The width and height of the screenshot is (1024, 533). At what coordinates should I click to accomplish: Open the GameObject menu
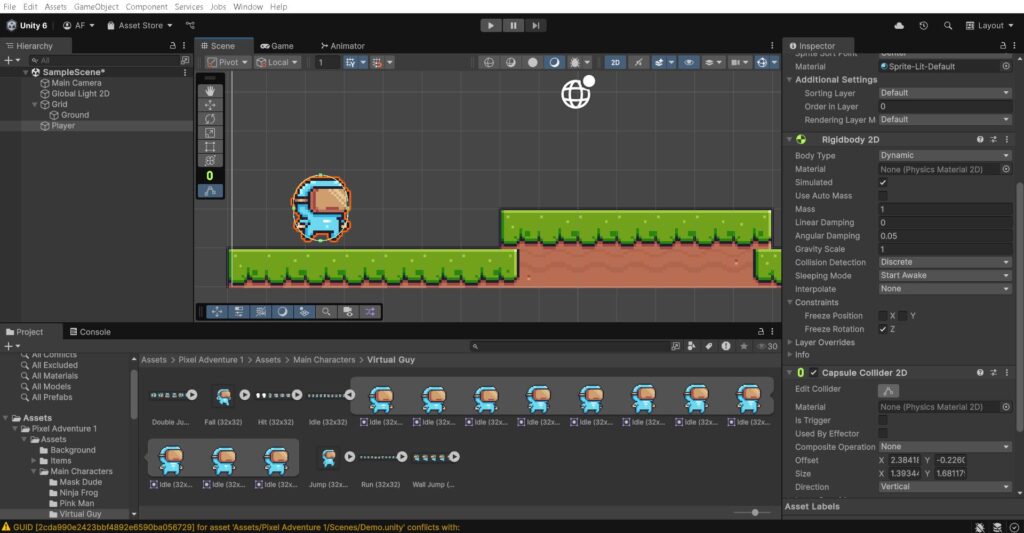coord(96,7)
